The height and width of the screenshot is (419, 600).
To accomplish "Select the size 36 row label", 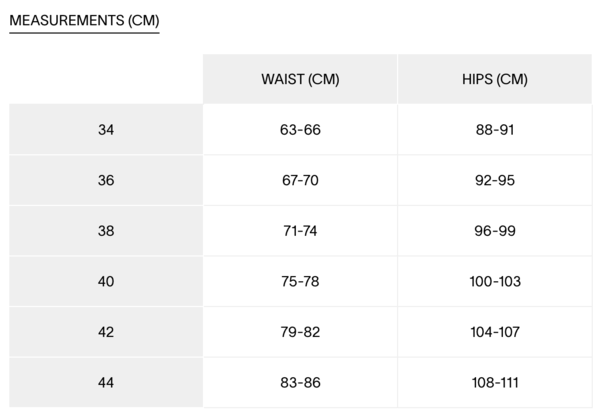I will click(x=106, y=181).
